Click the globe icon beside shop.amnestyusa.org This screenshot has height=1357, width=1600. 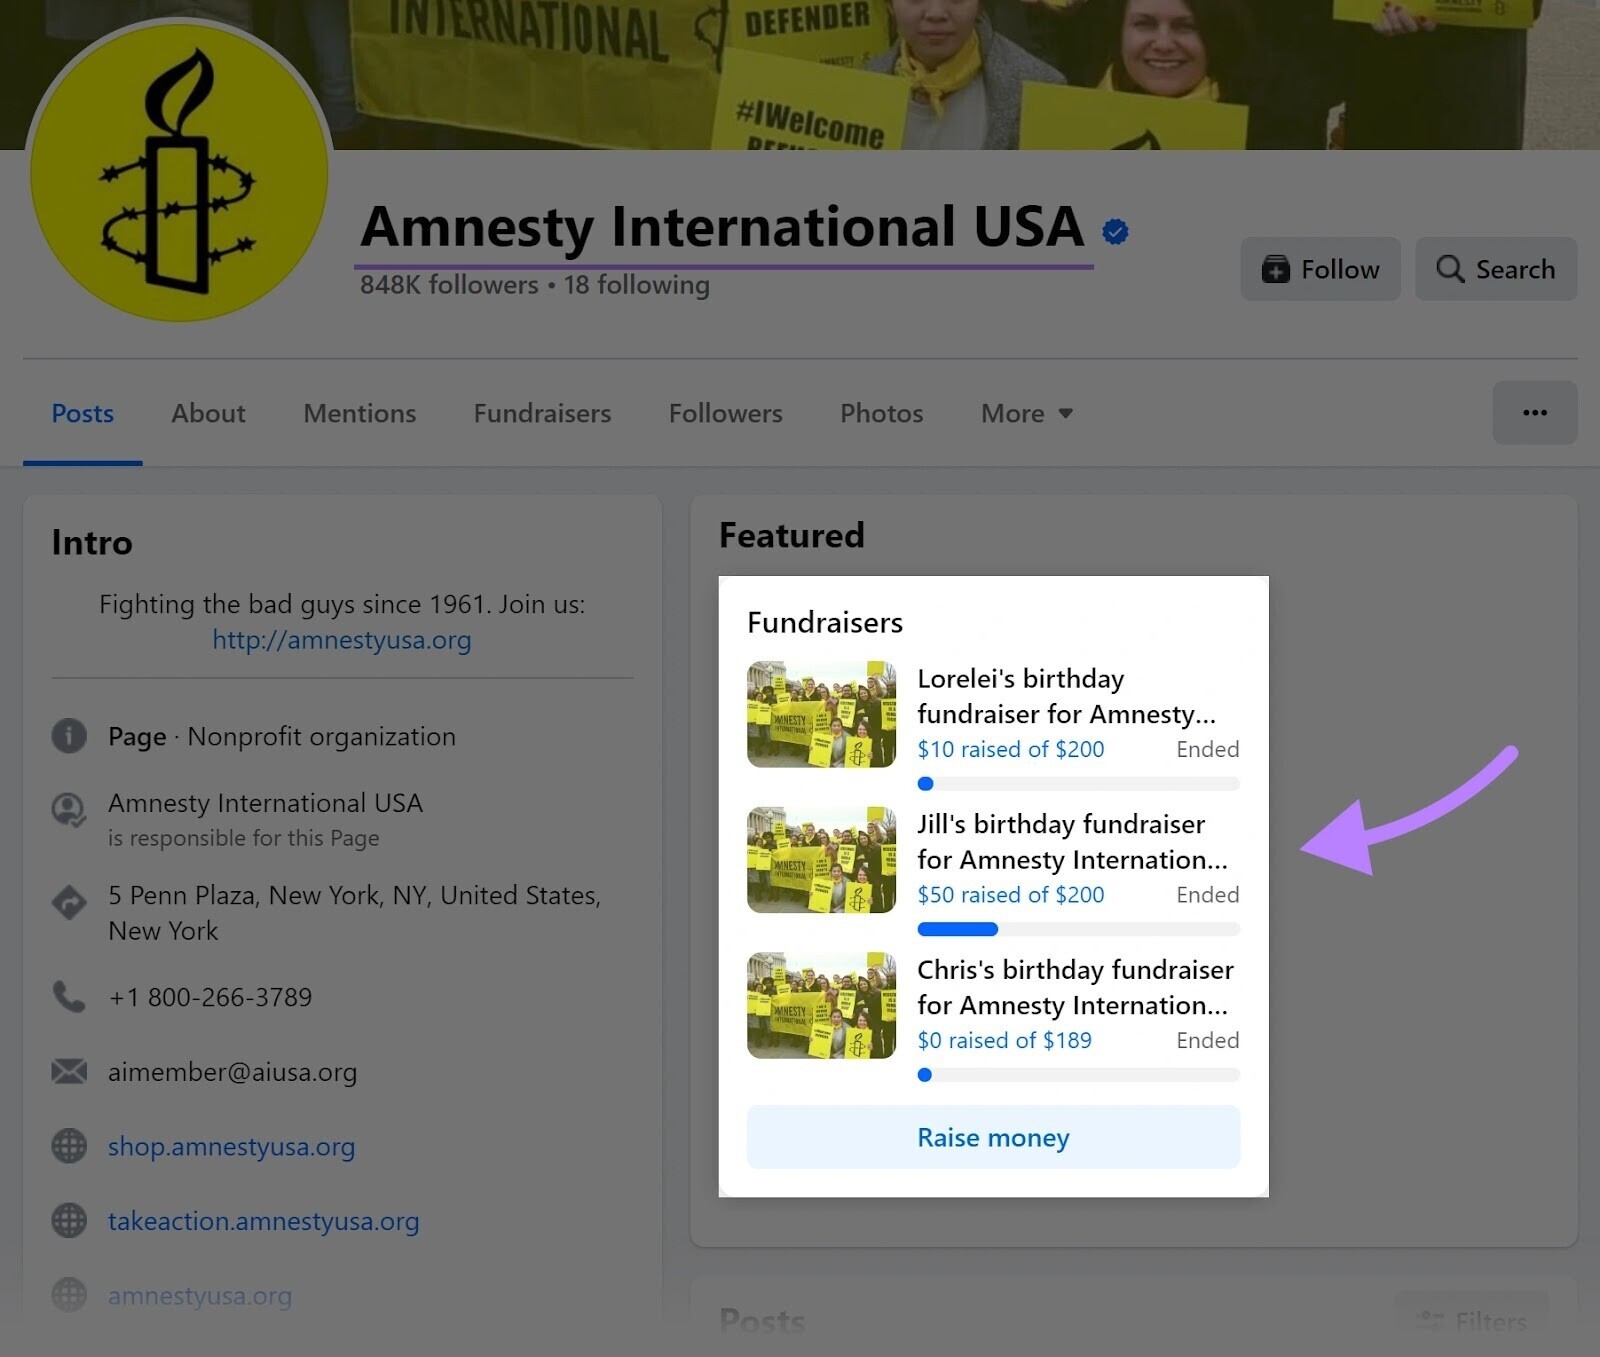(x=68, y=1146)
